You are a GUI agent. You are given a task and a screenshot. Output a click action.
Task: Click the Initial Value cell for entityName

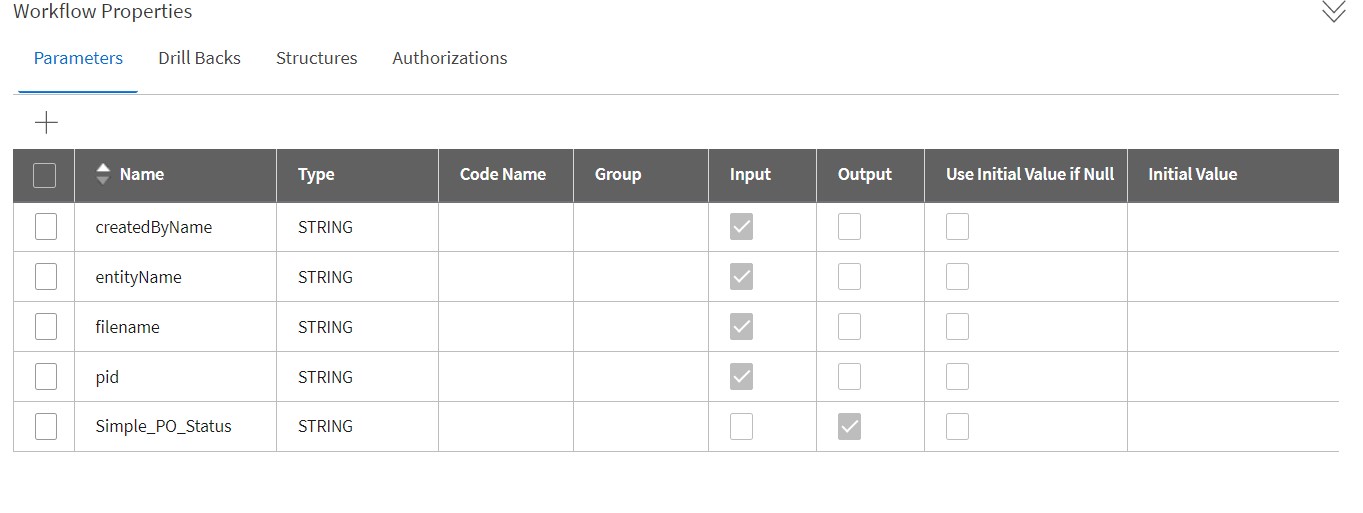point(1232,277)
